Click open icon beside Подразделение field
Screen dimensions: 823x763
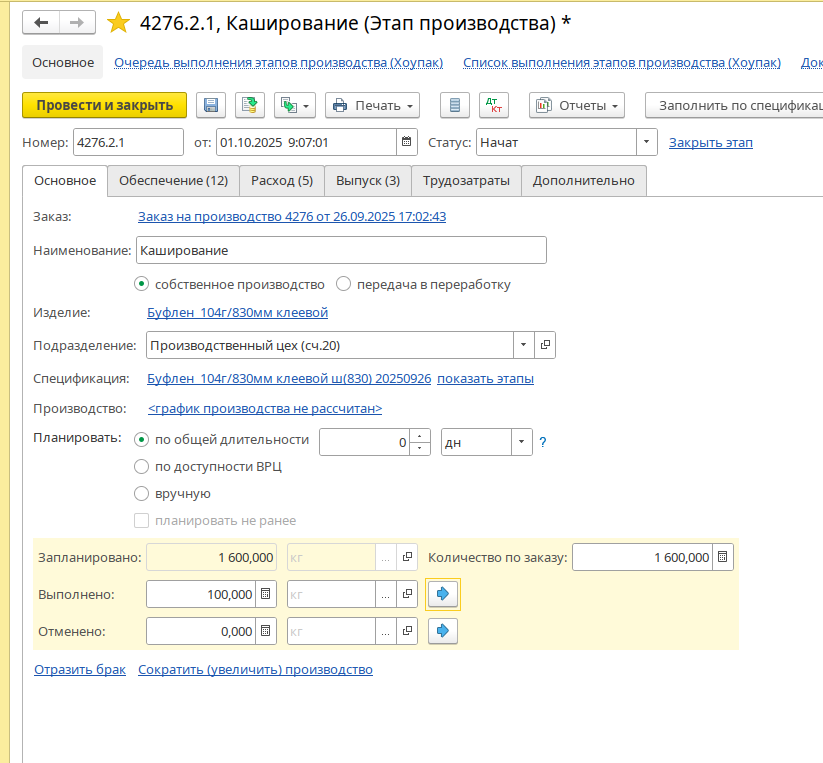pos(545,345)
